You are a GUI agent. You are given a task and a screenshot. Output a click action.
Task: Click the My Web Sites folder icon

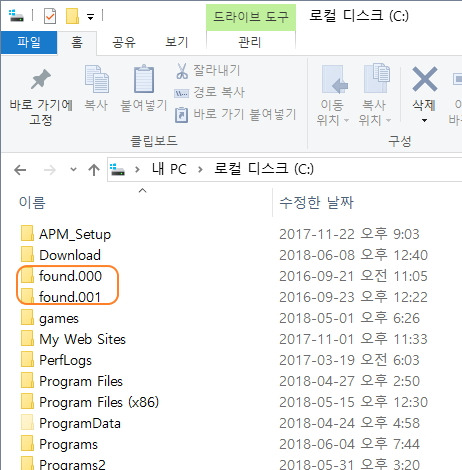[27, 338]
